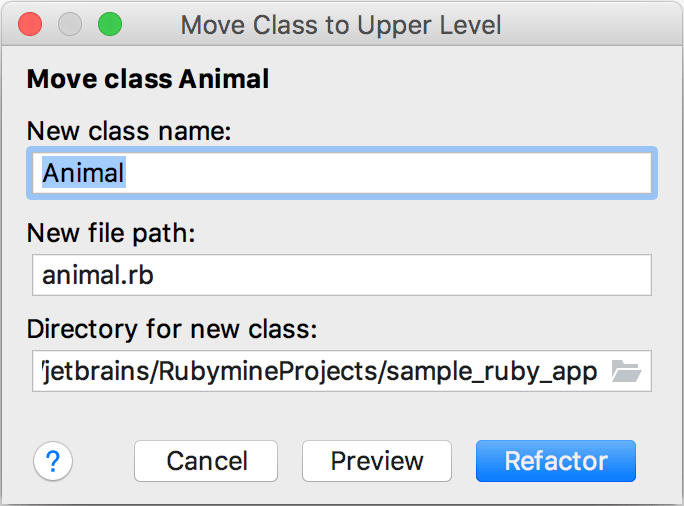Click the animal.rb file name text
The width and height of the screenshot is (684, 506).
[98, 275]
